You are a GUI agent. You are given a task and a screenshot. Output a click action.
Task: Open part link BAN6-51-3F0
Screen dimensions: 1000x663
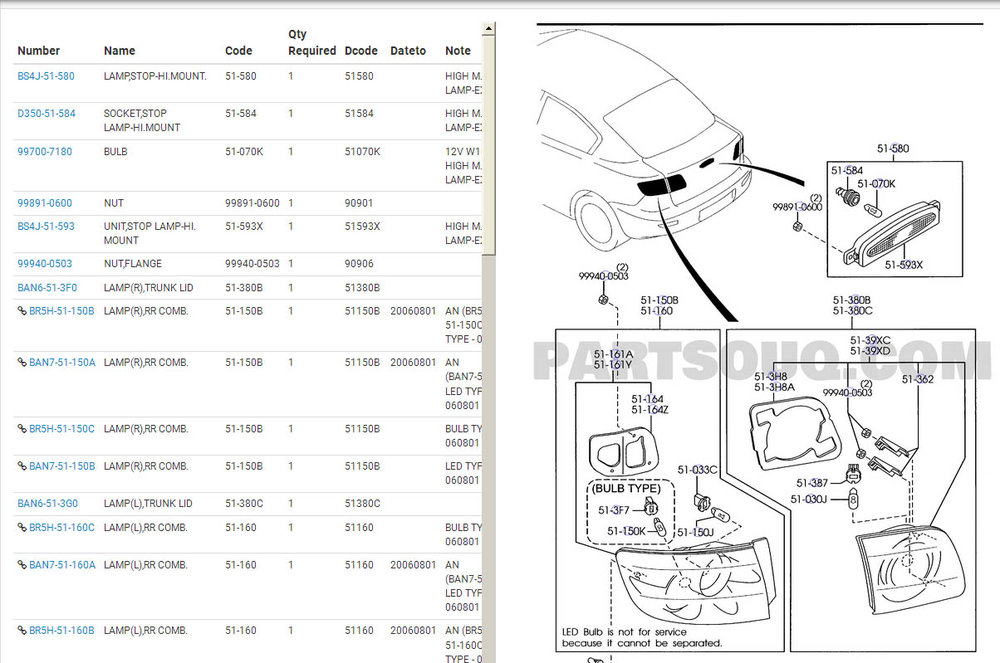click(47, 288)
